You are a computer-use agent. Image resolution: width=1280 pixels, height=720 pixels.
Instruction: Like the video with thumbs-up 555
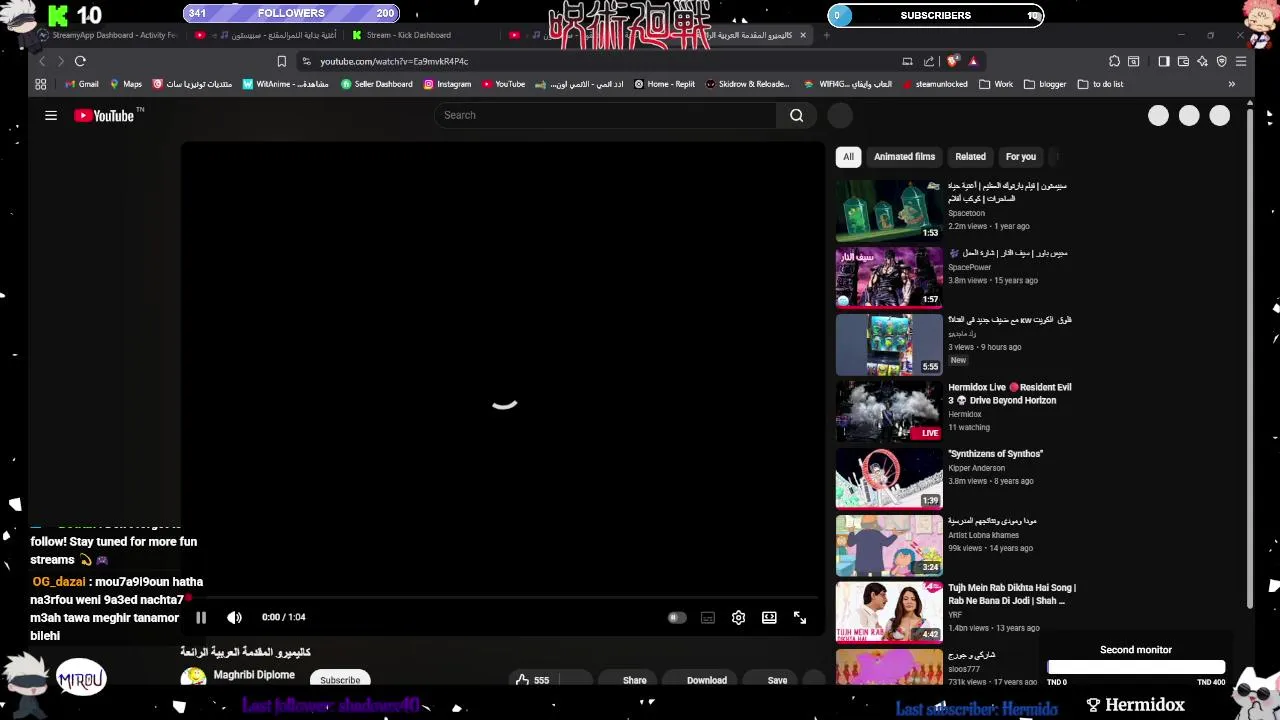point(532,680)
